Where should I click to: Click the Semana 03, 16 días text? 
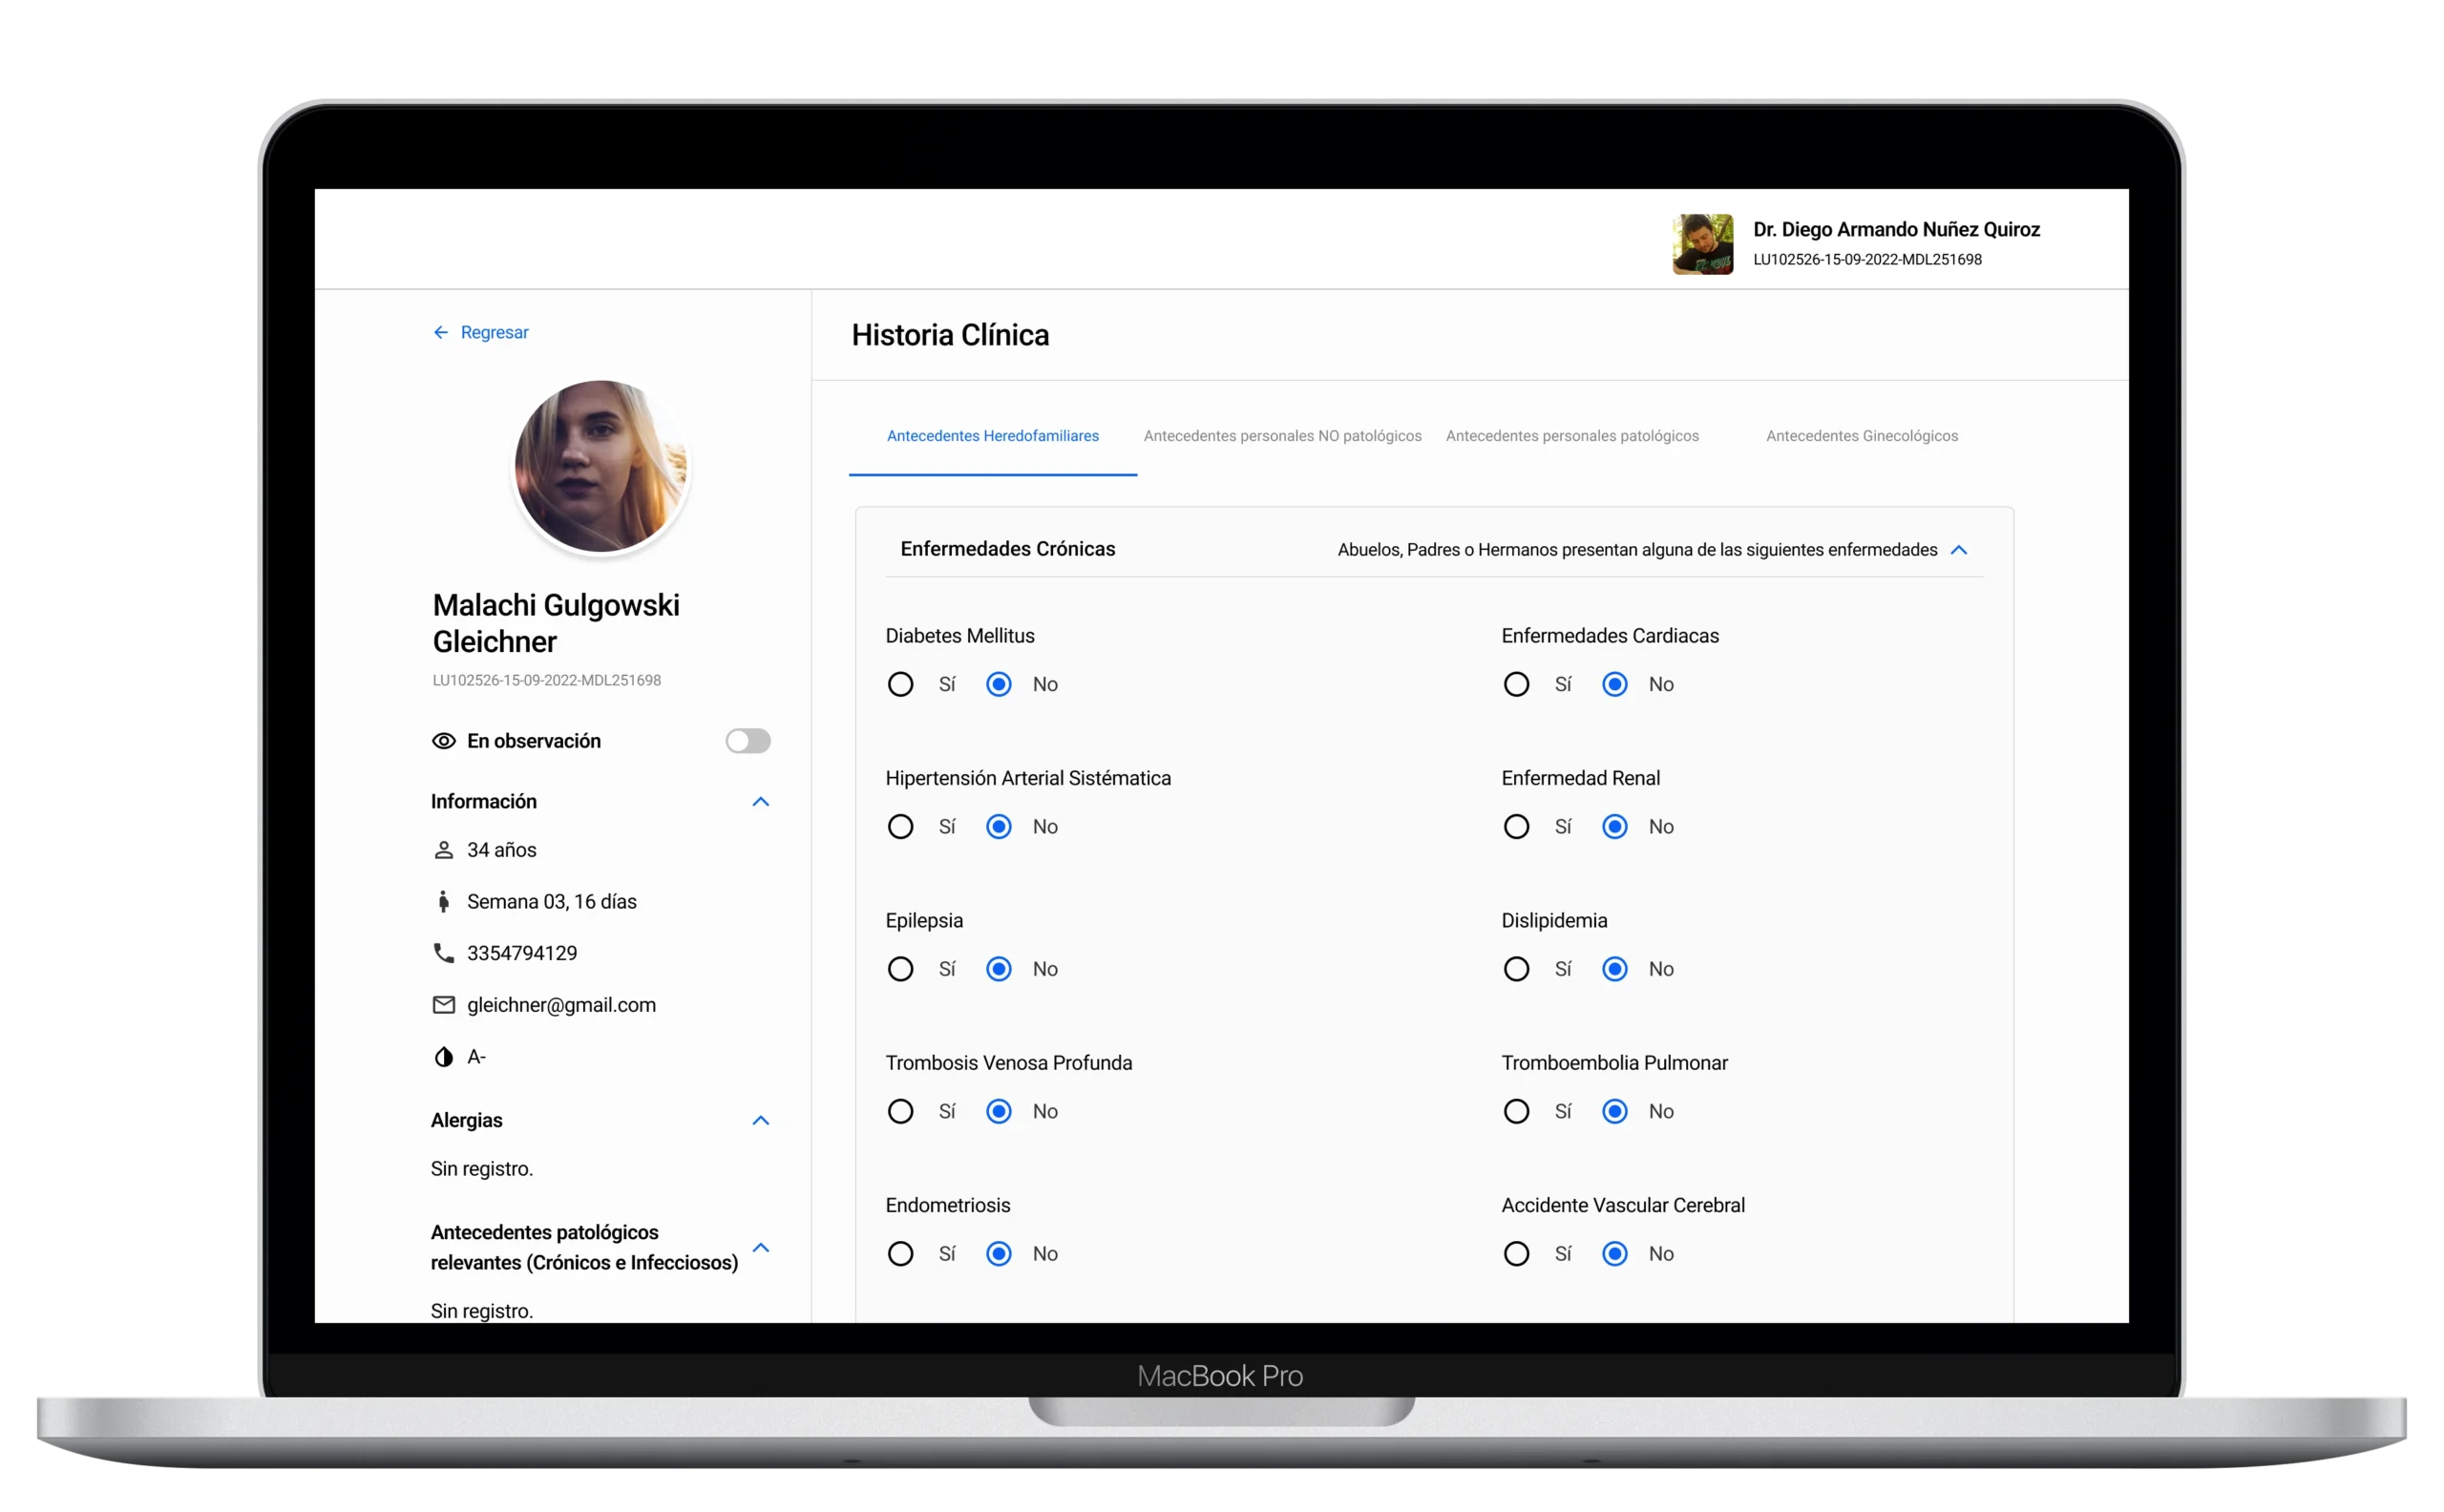(x=551, y=902)
